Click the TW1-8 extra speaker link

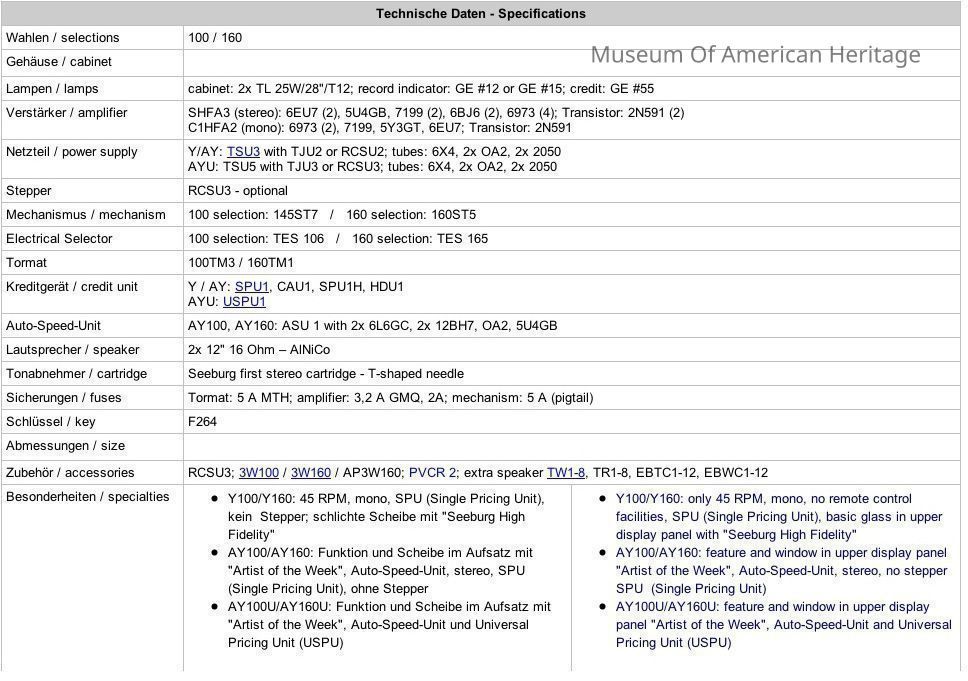(565, 473)
